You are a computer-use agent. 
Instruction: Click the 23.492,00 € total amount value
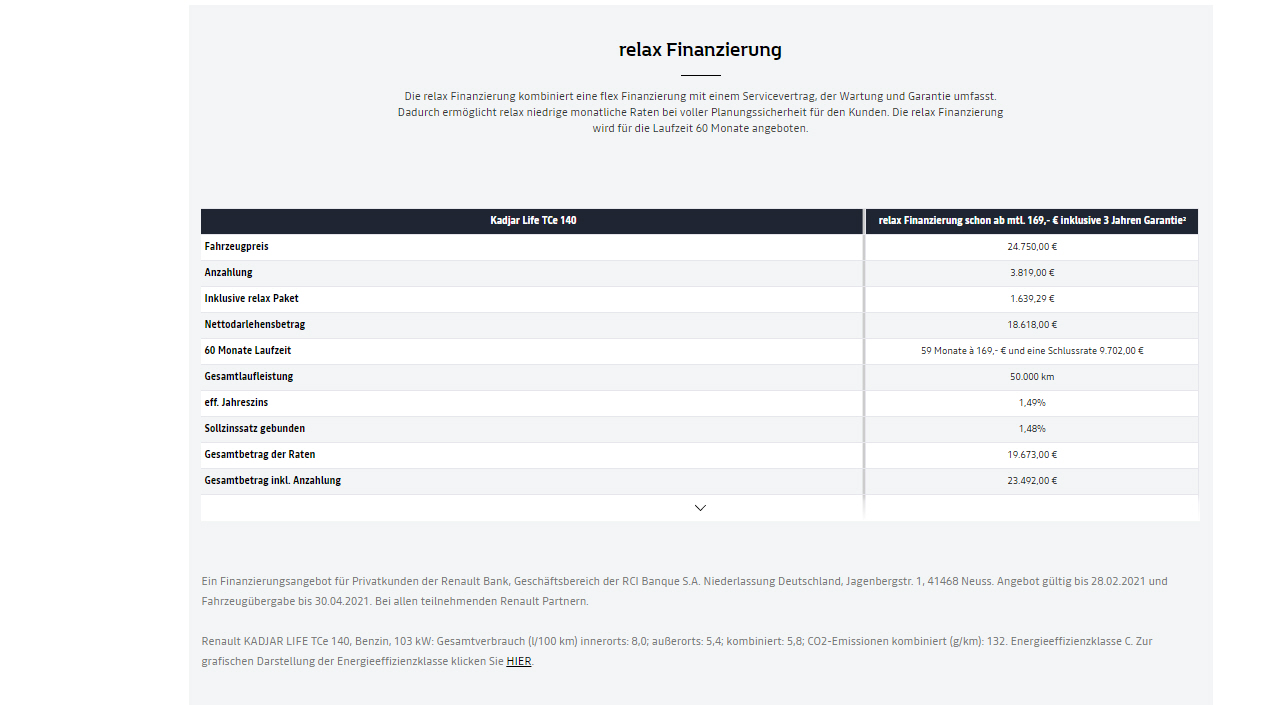[x=1032, y=481]
